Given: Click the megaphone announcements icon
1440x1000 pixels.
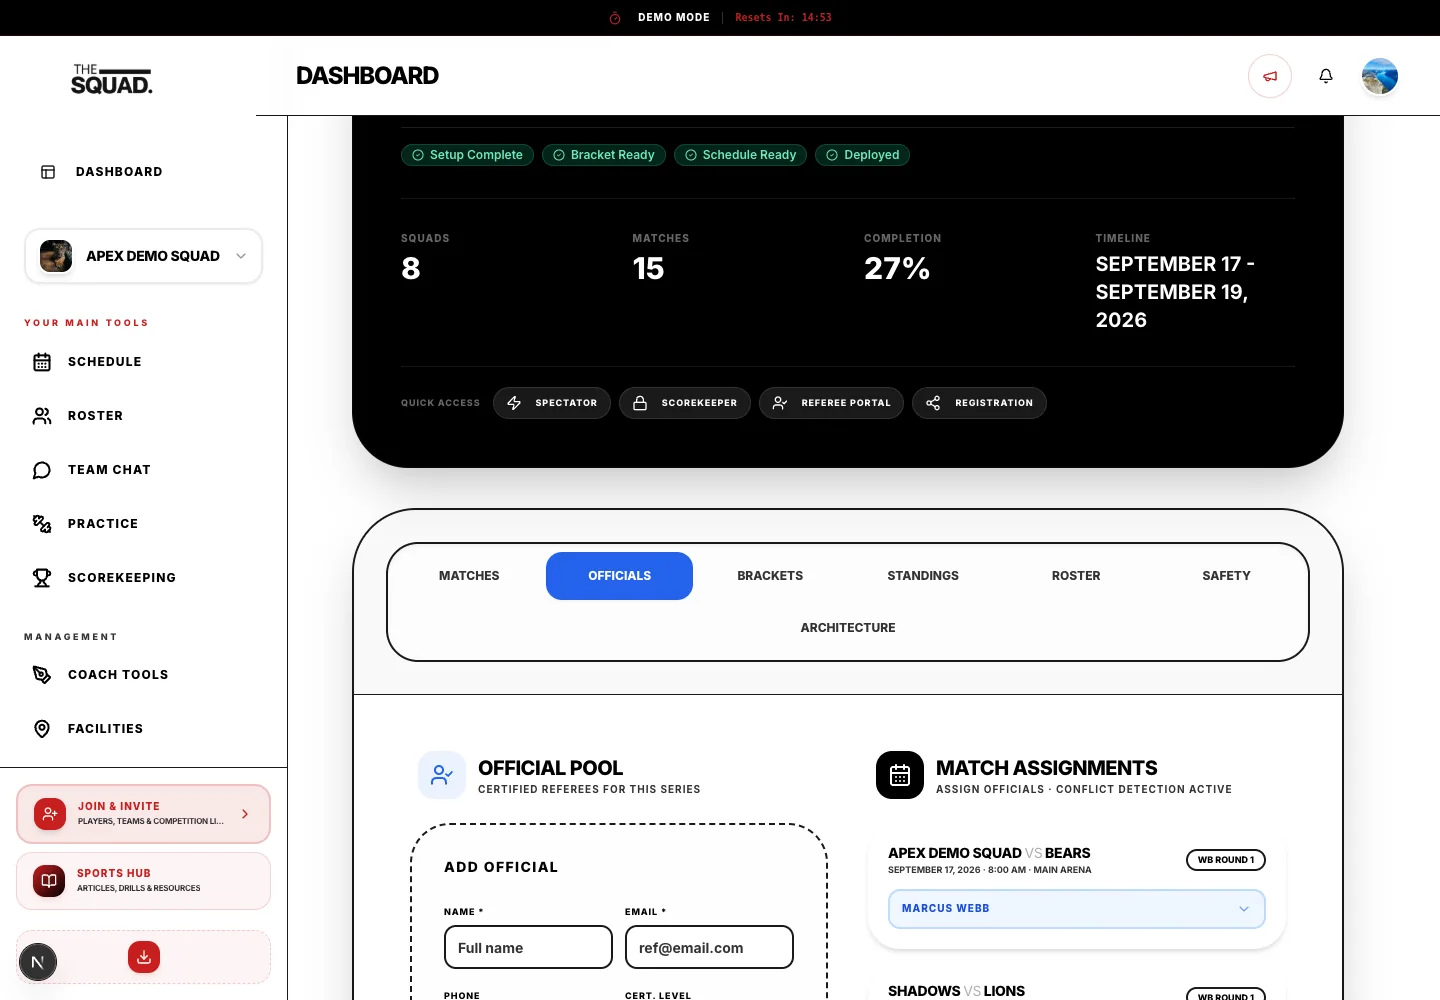Looking at the screenshot, I should (1270, 76).
